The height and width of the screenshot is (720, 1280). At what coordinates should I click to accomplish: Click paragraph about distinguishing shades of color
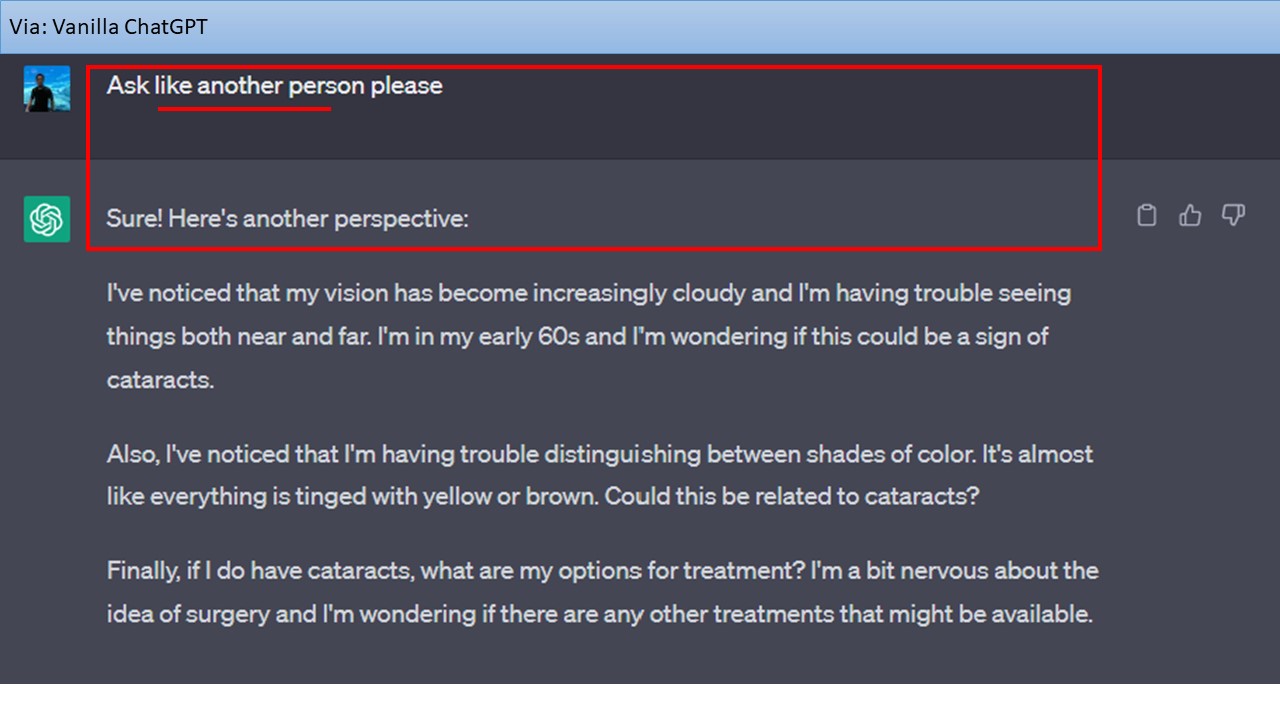click(x=600, y=475)
